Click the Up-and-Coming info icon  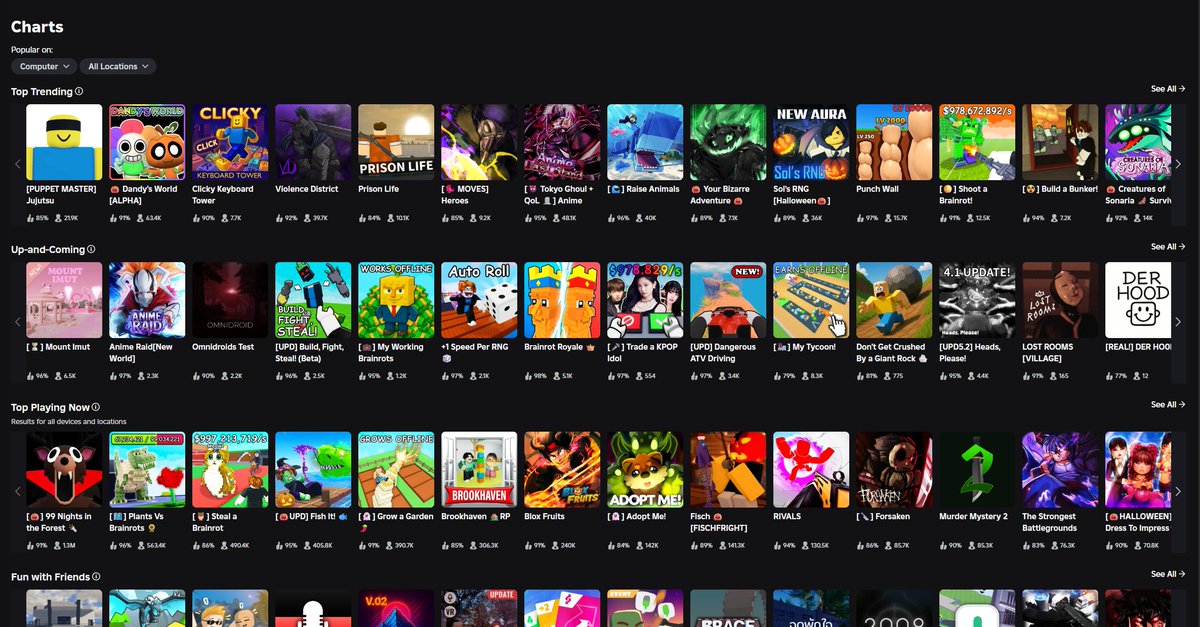(92, 249)
